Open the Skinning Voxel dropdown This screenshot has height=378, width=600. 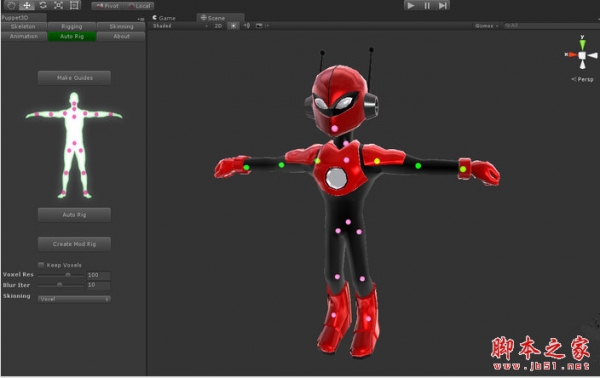coord(74,299)
